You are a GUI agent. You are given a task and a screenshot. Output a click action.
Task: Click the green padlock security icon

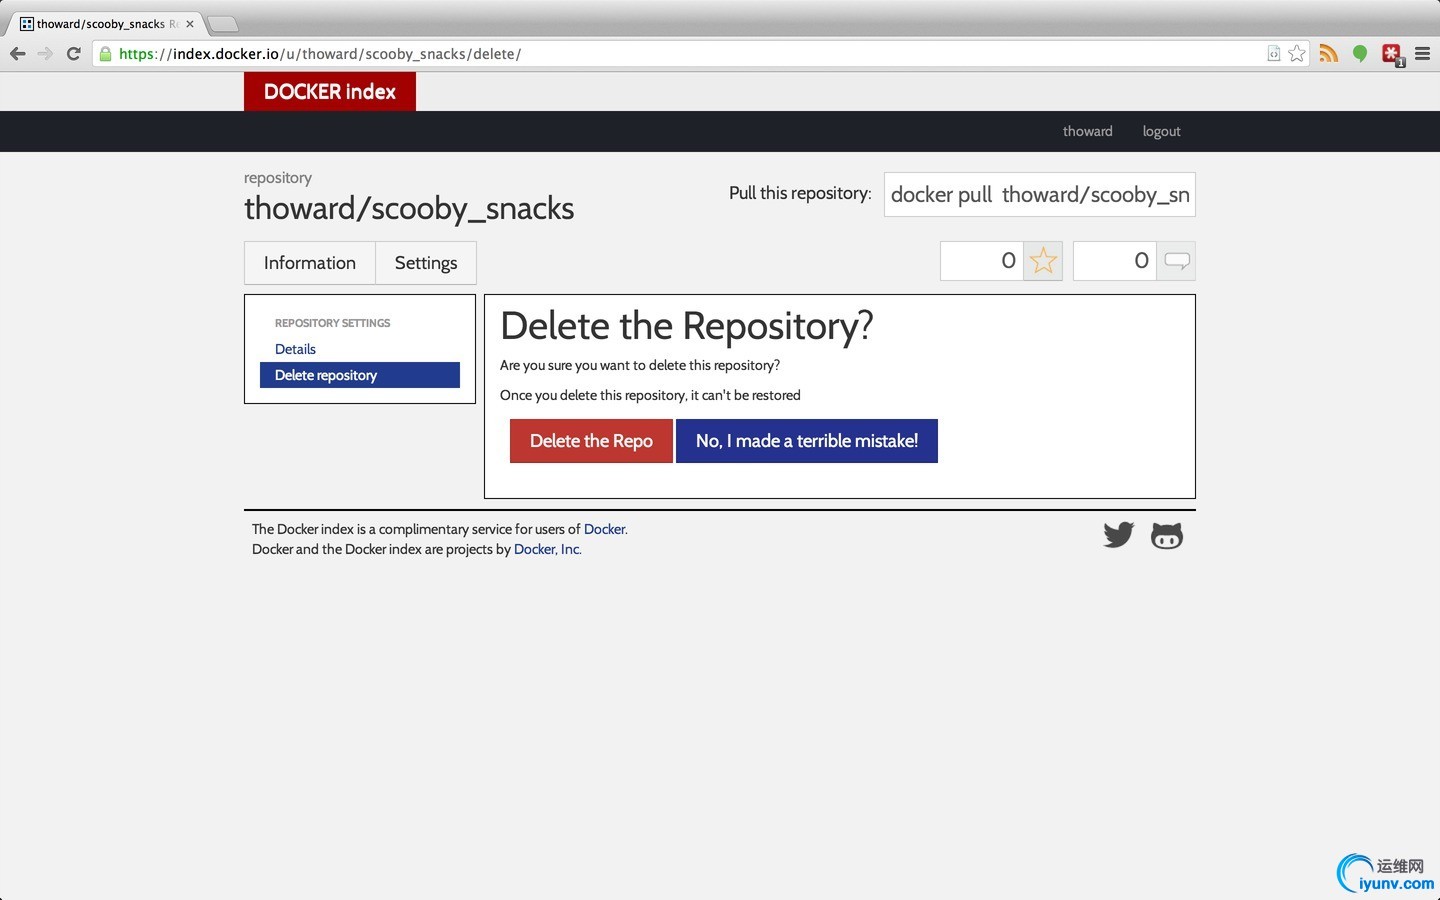pos(105,54)
